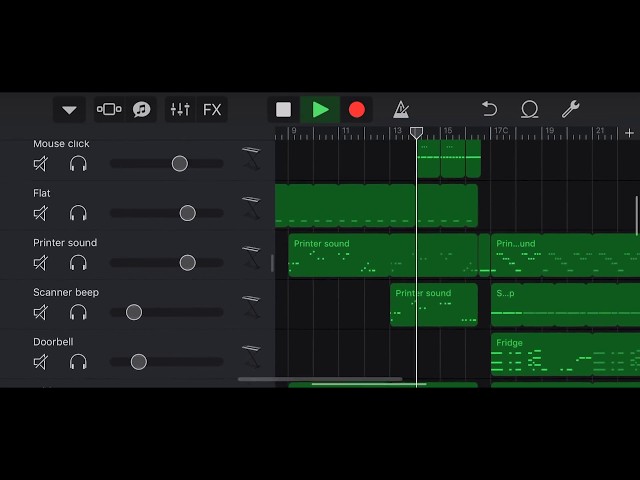The height and width of the screenshot is (480, 640).
Task: Start recording with the red Record button
Action: pos(357,110)
